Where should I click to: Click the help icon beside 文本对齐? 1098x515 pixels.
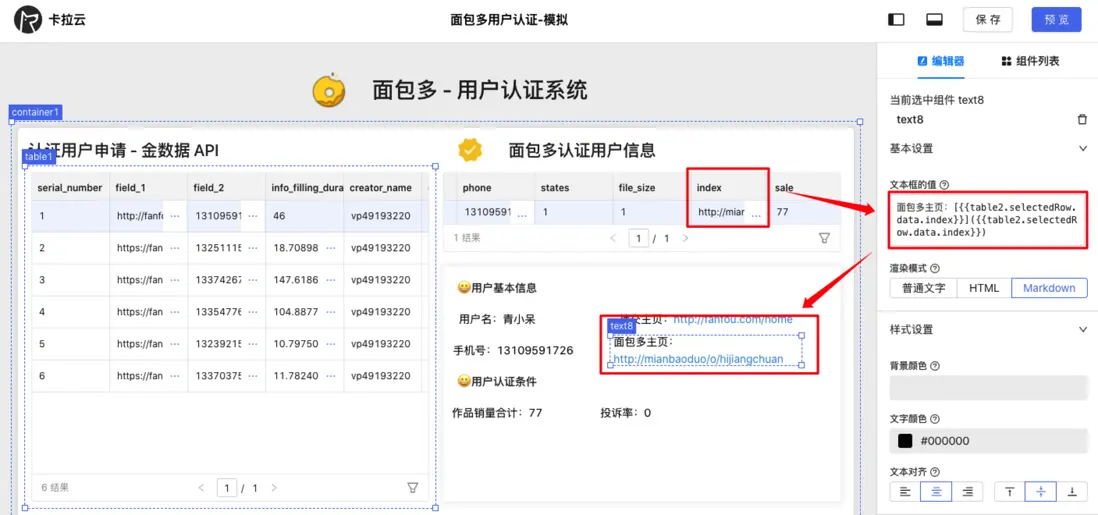pos(935,472)
